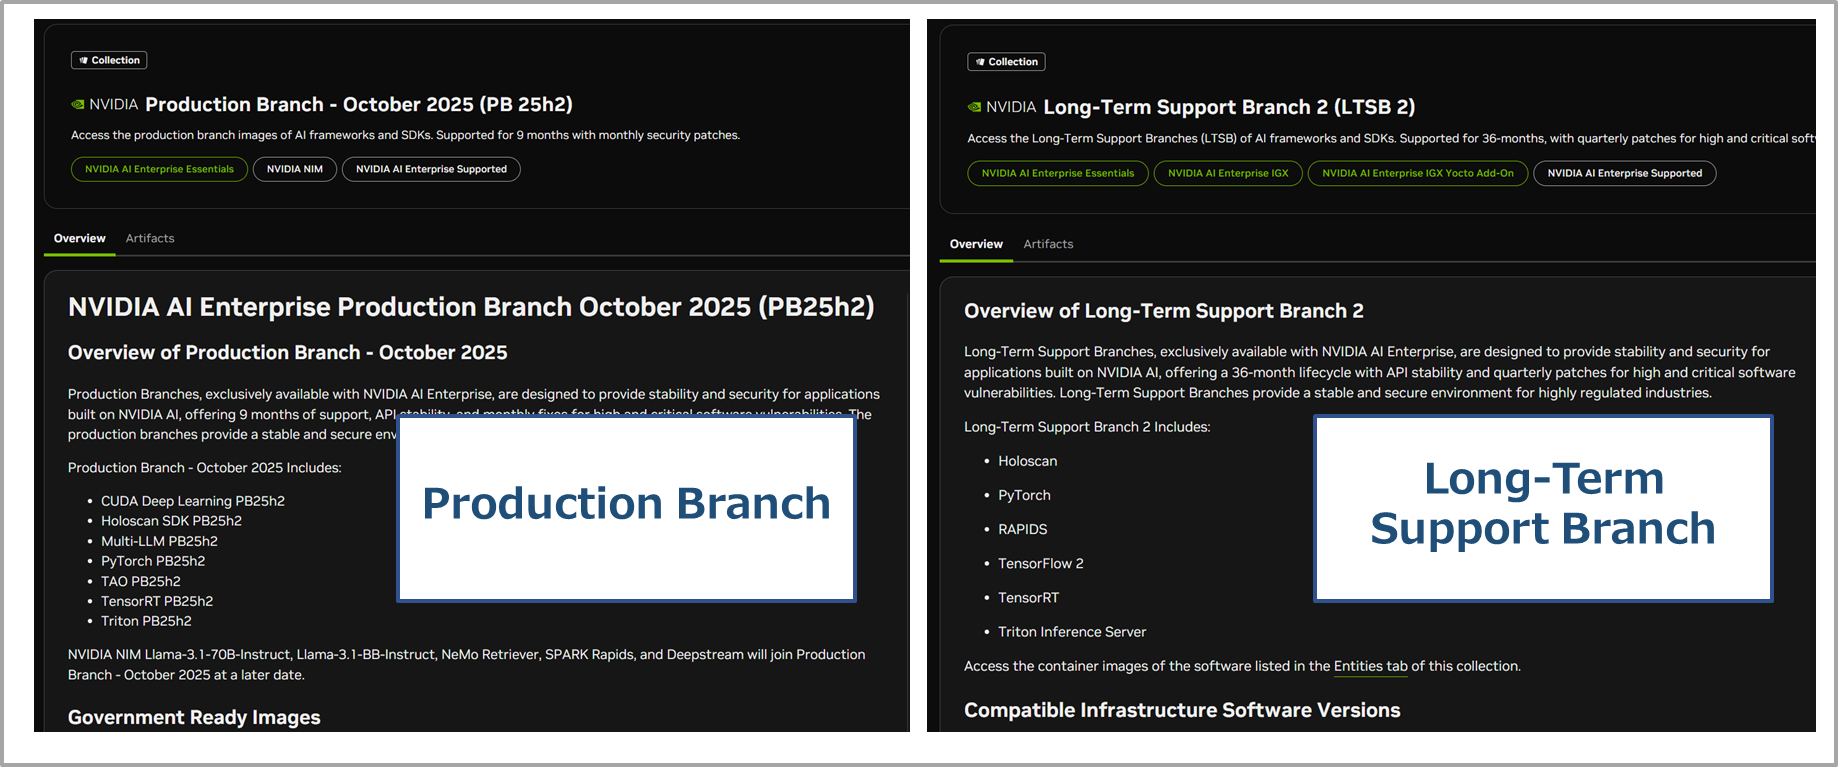Select the NVIDIA AI Enterprise IGX tag
Viewport: 1838px width, 767px height.
(1228, 174)
